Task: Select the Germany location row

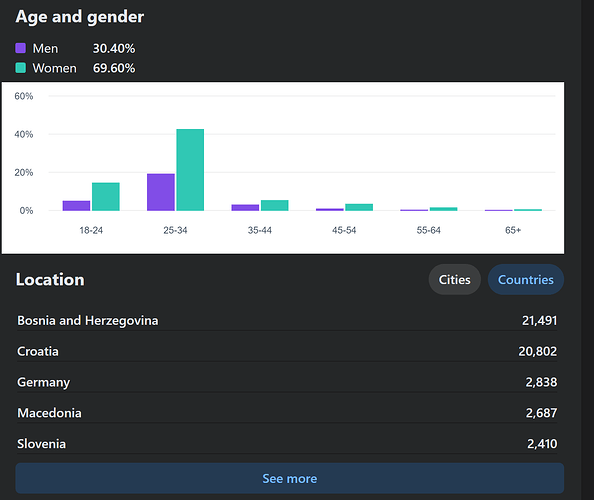Action: (x=287, y=382)
